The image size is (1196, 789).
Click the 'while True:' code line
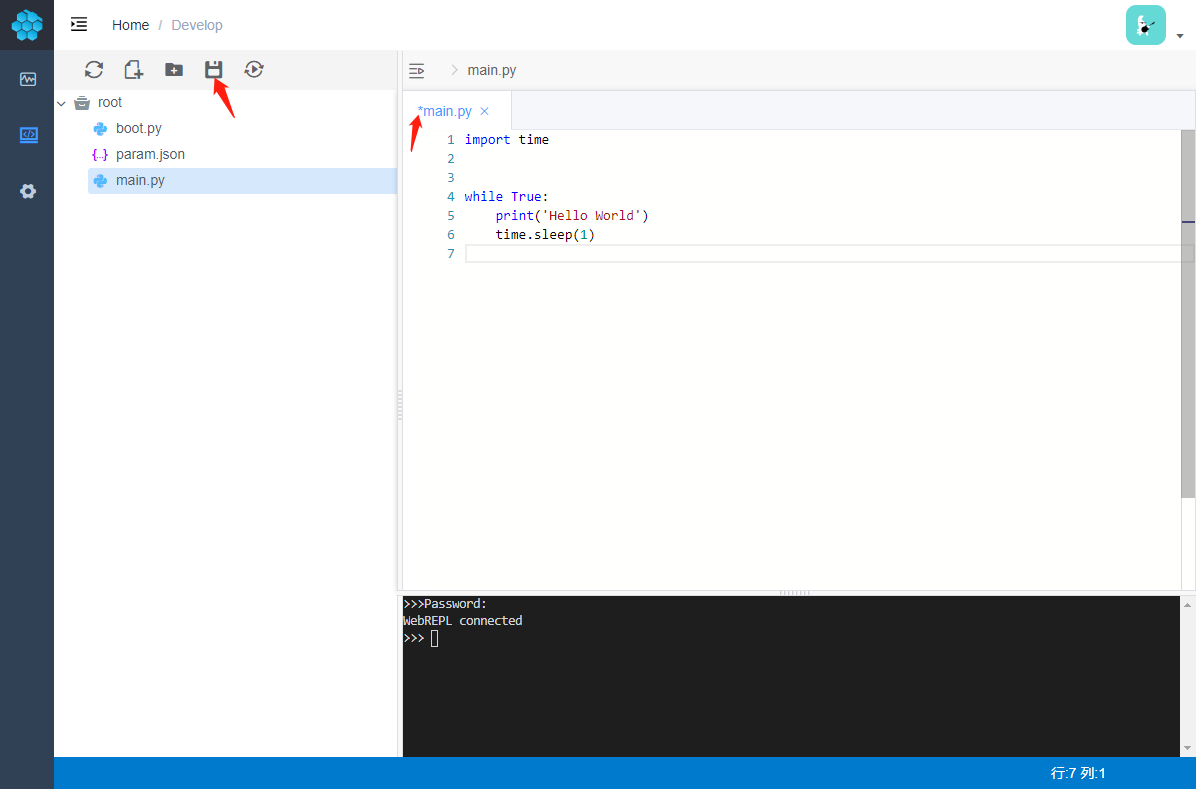[506, 197]
